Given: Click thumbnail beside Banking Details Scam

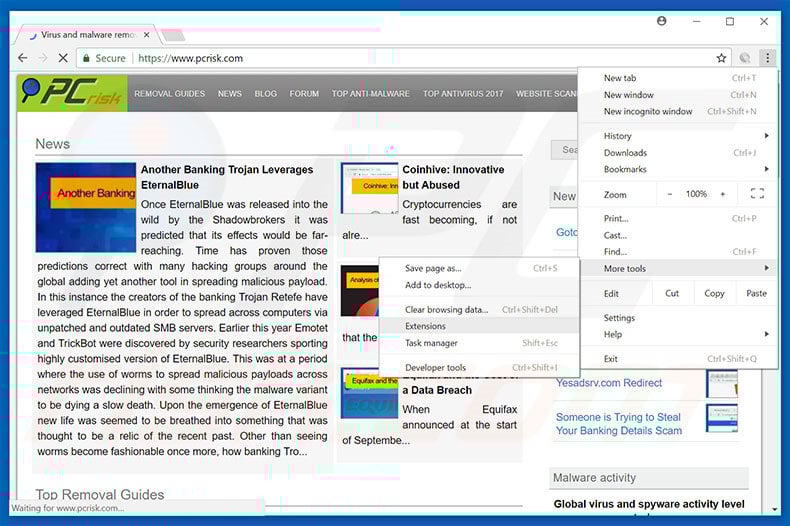Looking at the screenshot, I should (721, 418).
